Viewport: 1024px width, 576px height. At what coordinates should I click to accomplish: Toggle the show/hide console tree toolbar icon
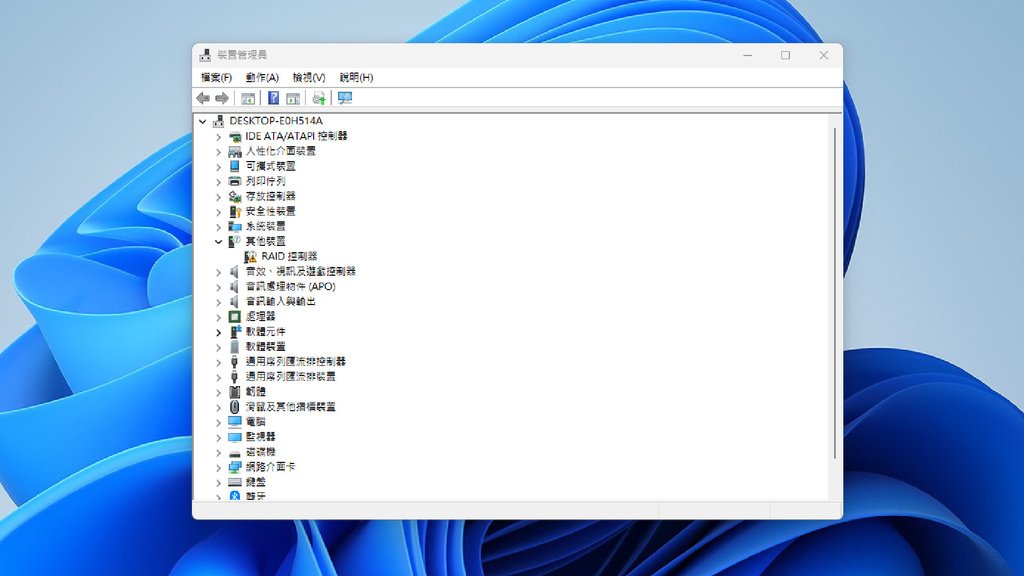click(x=248, y=98)
